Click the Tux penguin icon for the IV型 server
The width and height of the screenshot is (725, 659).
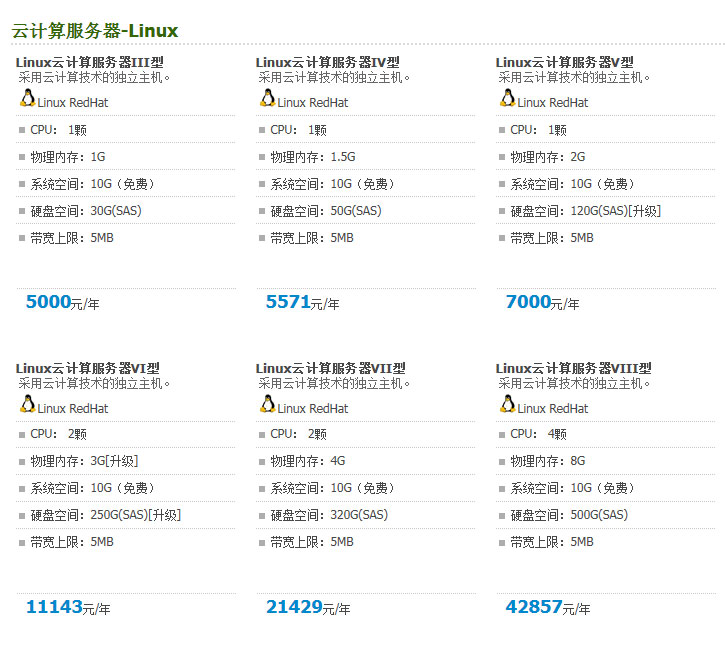pos(268,98)
